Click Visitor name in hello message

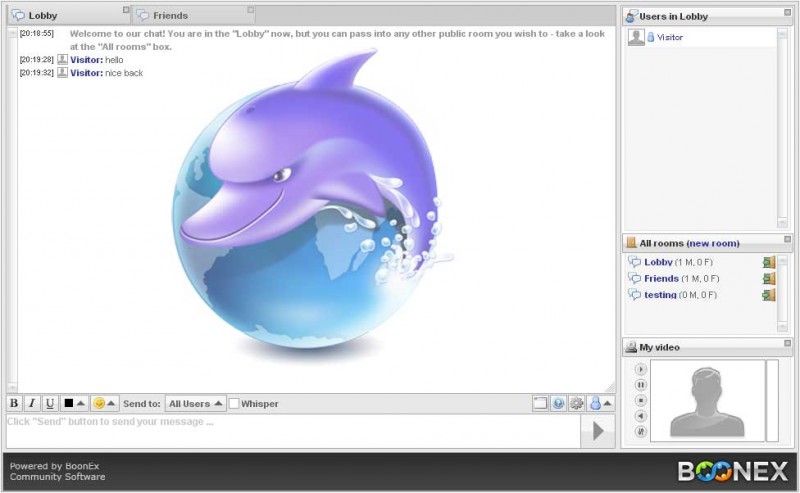click(87, 60)
